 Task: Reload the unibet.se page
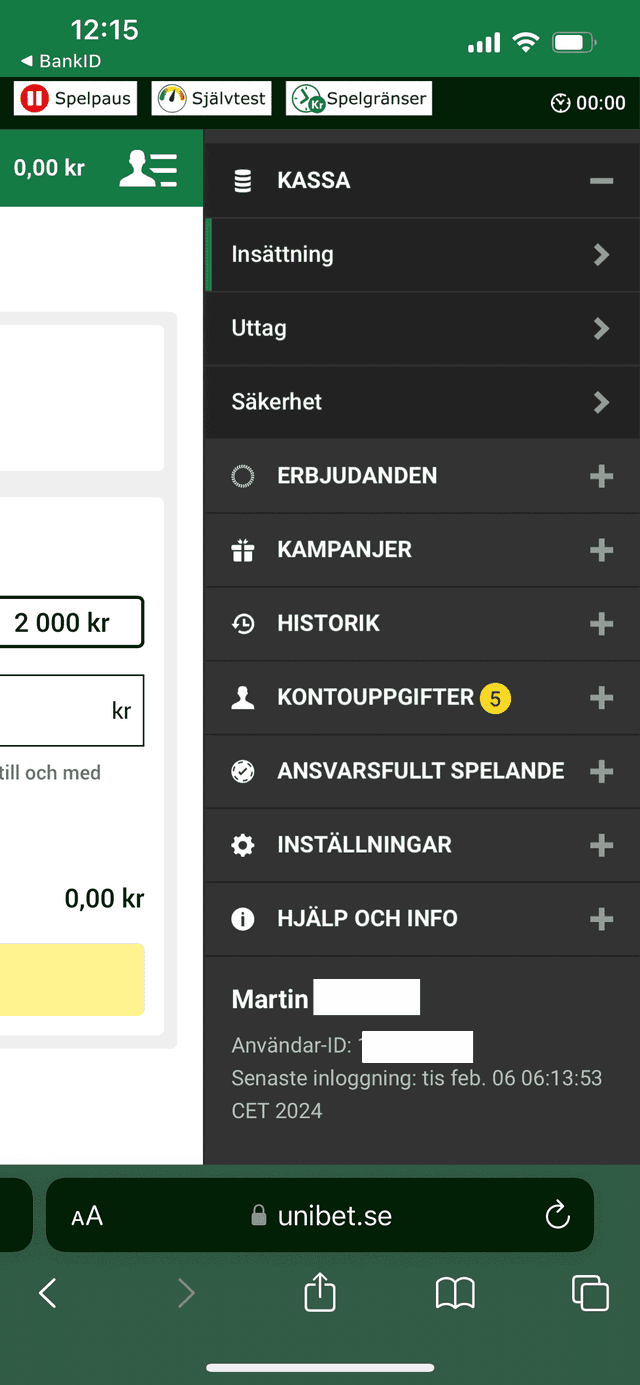pyautogui.click(x=557, y=1216)
